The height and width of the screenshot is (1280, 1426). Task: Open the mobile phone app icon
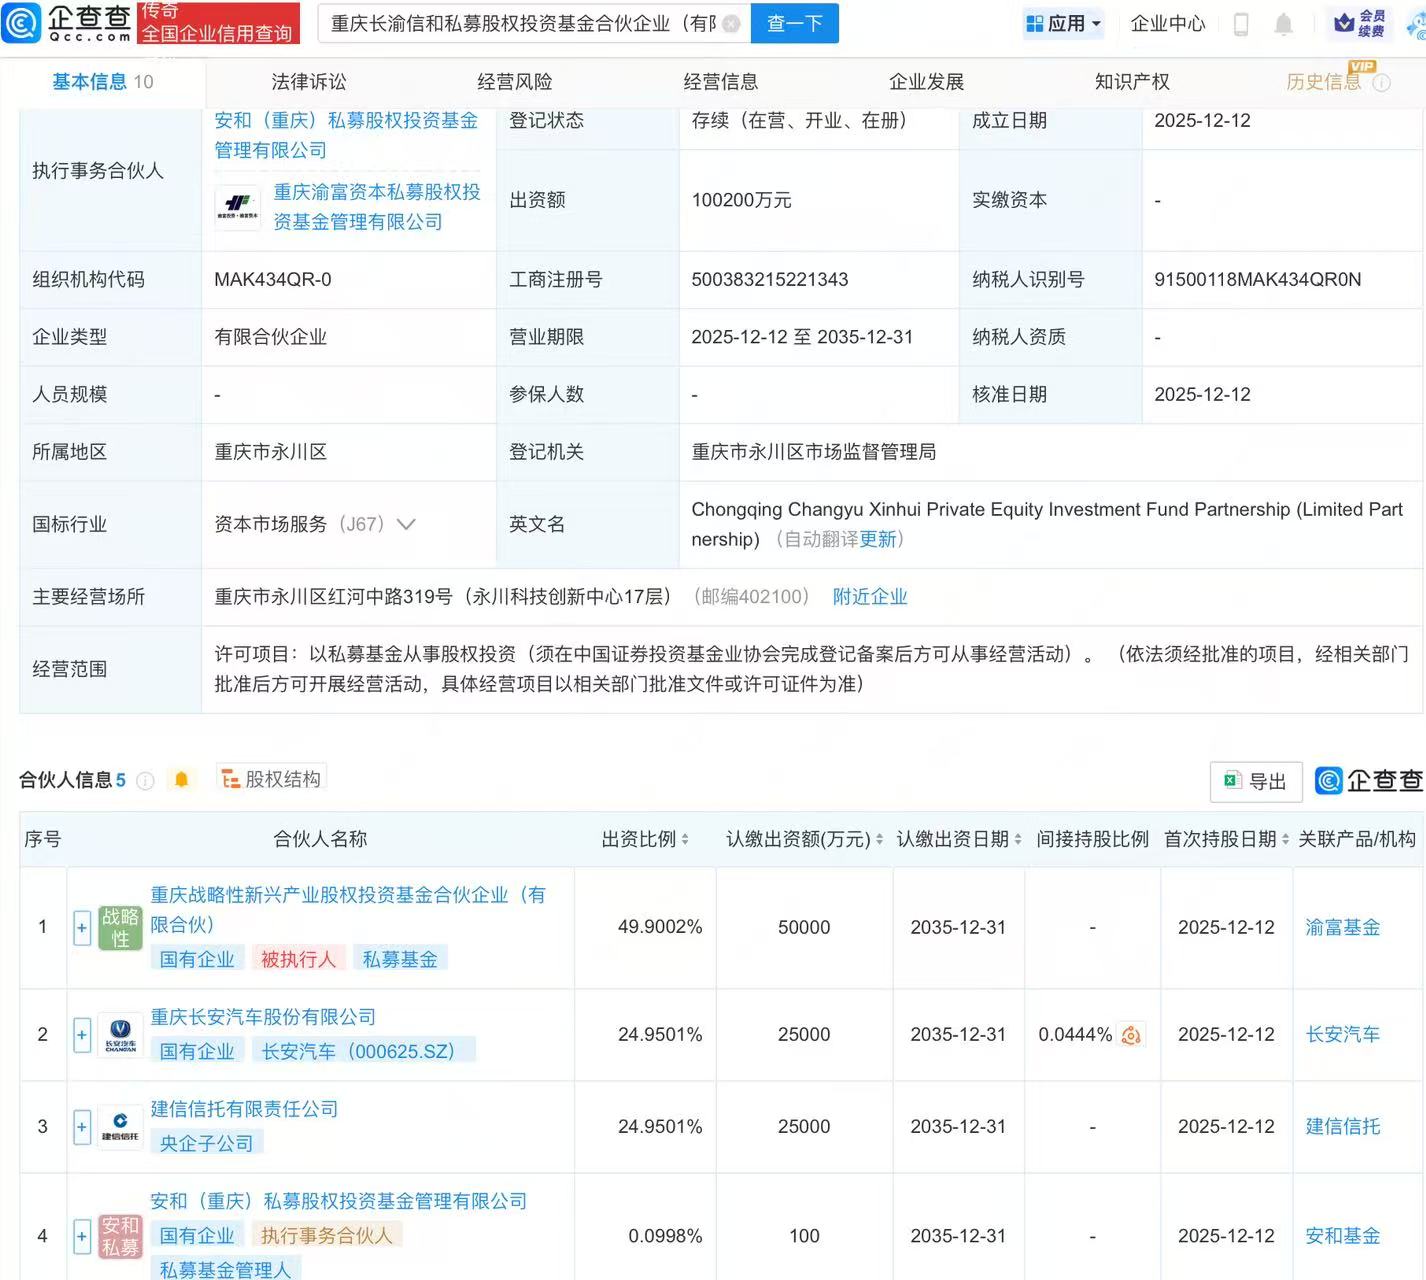pos(1241,24)
